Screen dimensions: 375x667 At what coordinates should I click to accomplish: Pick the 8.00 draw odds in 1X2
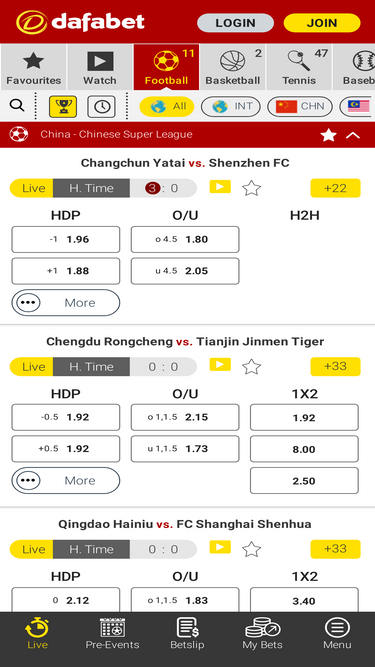(x=304, y=449)
